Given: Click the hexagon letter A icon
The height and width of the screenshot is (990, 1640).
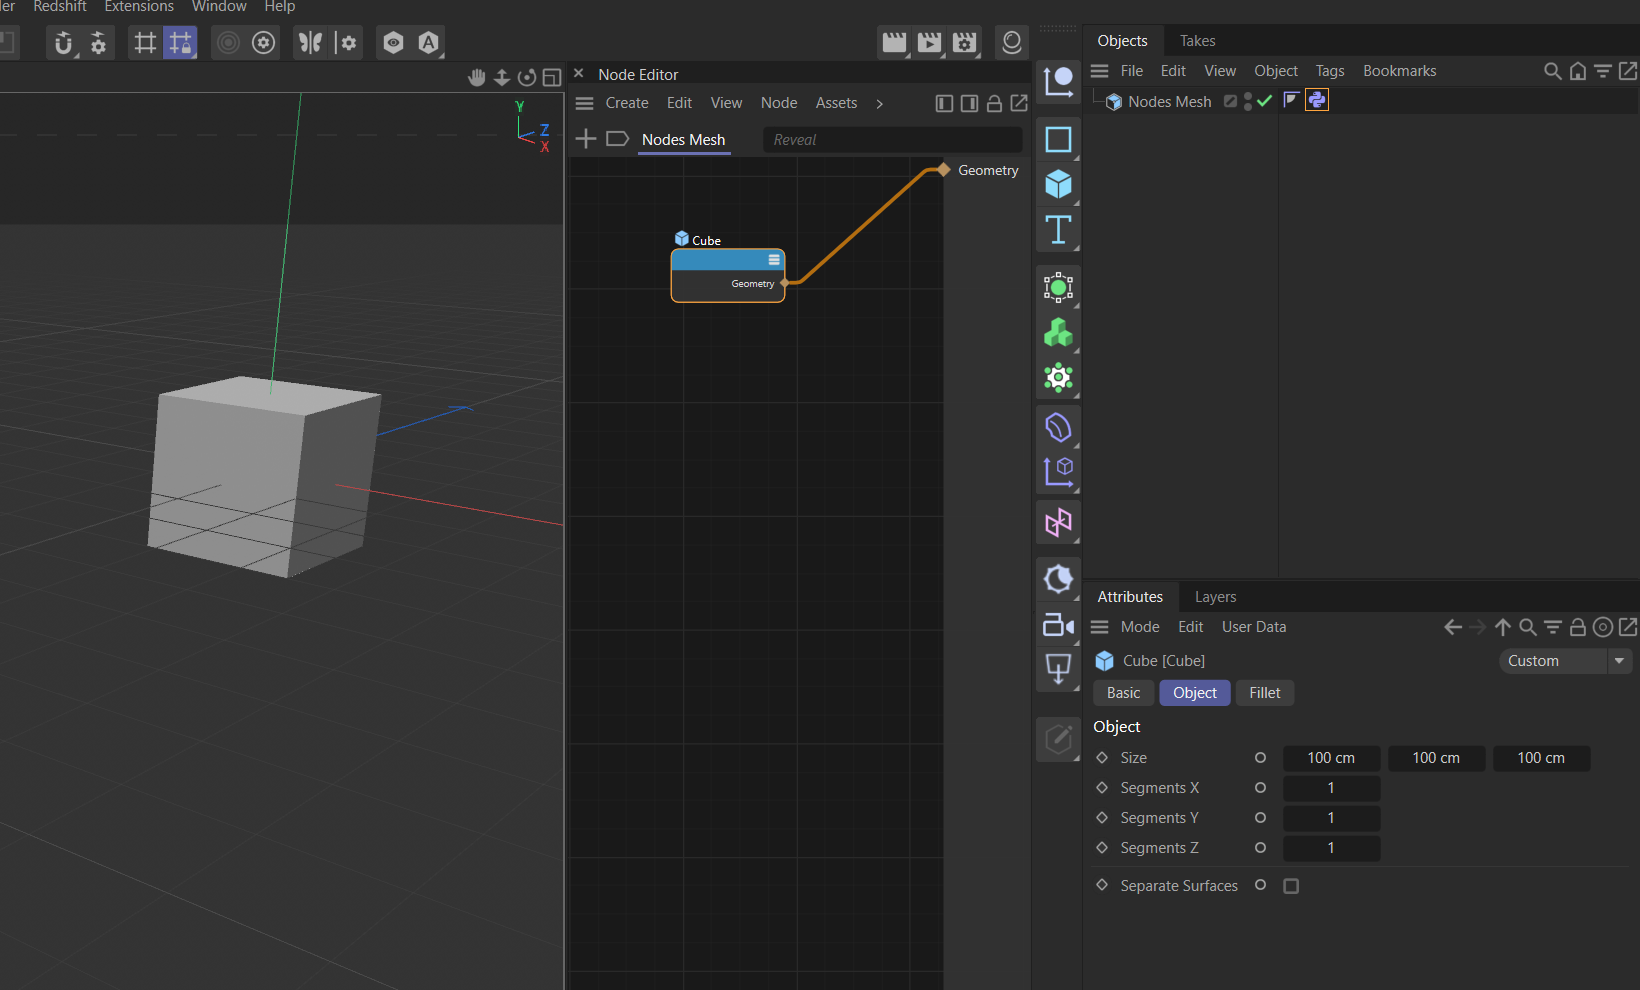Looking at the screenshot, I should [x=429, y=43].
